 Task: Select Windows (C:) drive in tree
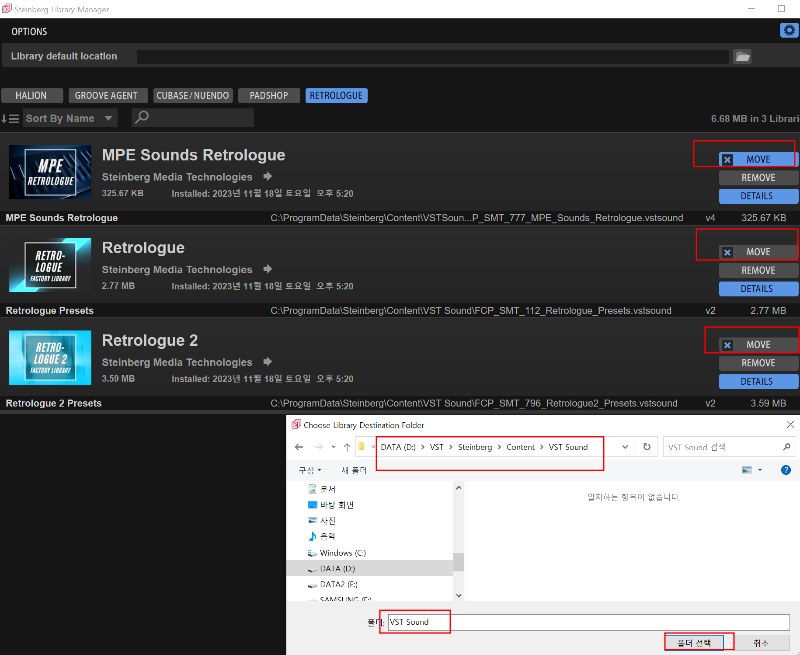[337, 552]
